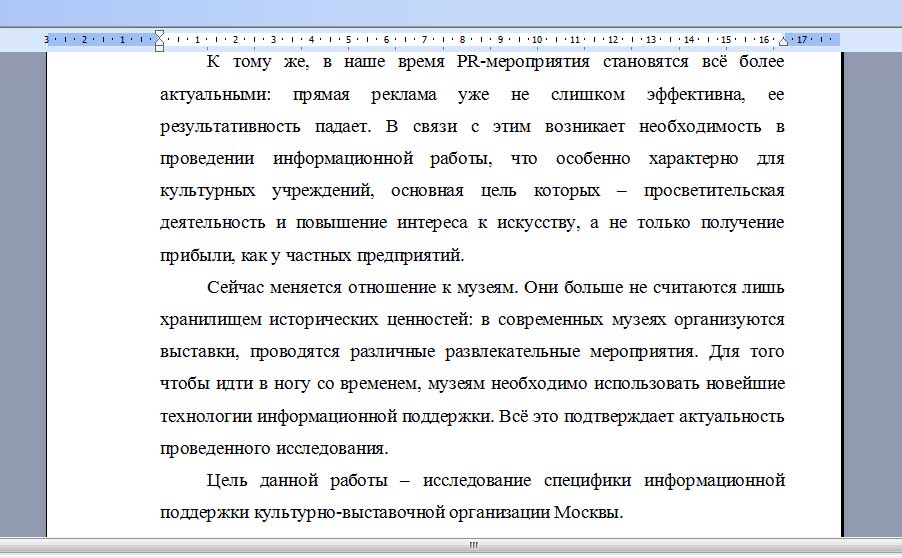This screenshot has width=902, height=558.
Task: Click the left indent square on ruler
Action: 159,48
